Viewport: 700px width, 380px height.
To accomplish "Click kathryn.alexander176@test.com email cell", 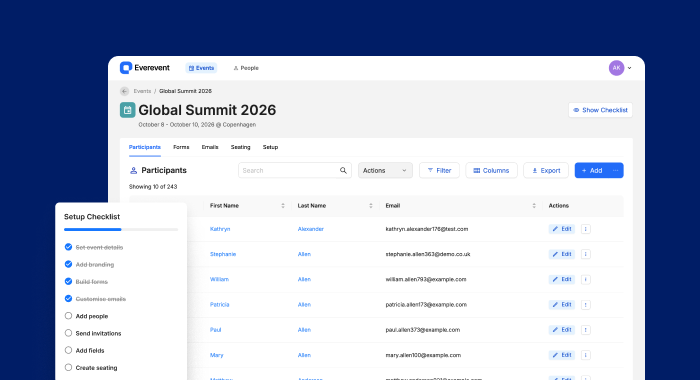I will point(427,229).
